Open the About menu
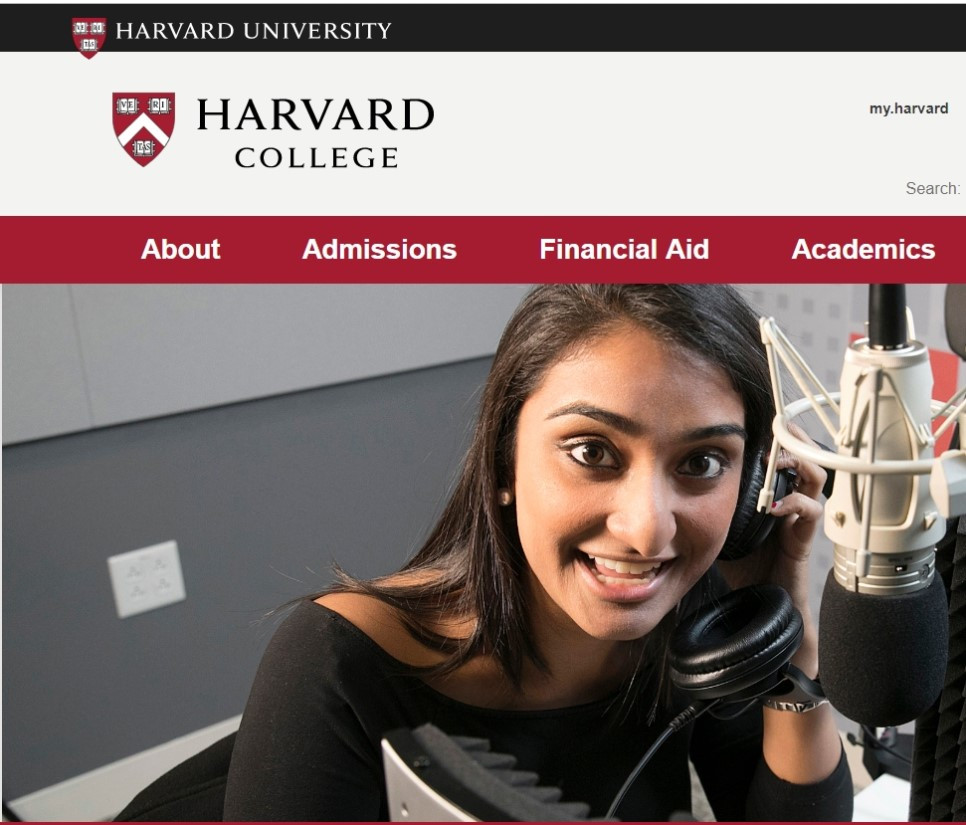This screenshot has width=966, height=825. [181, 250]
